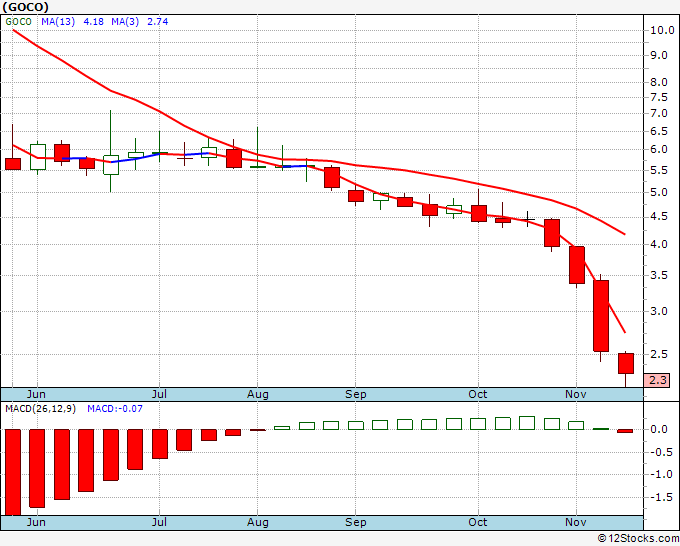Viewport: 680px width, 546px height.
Task: Click the large red candle from 3.5 to 2.5
Action: click(601, 316)
